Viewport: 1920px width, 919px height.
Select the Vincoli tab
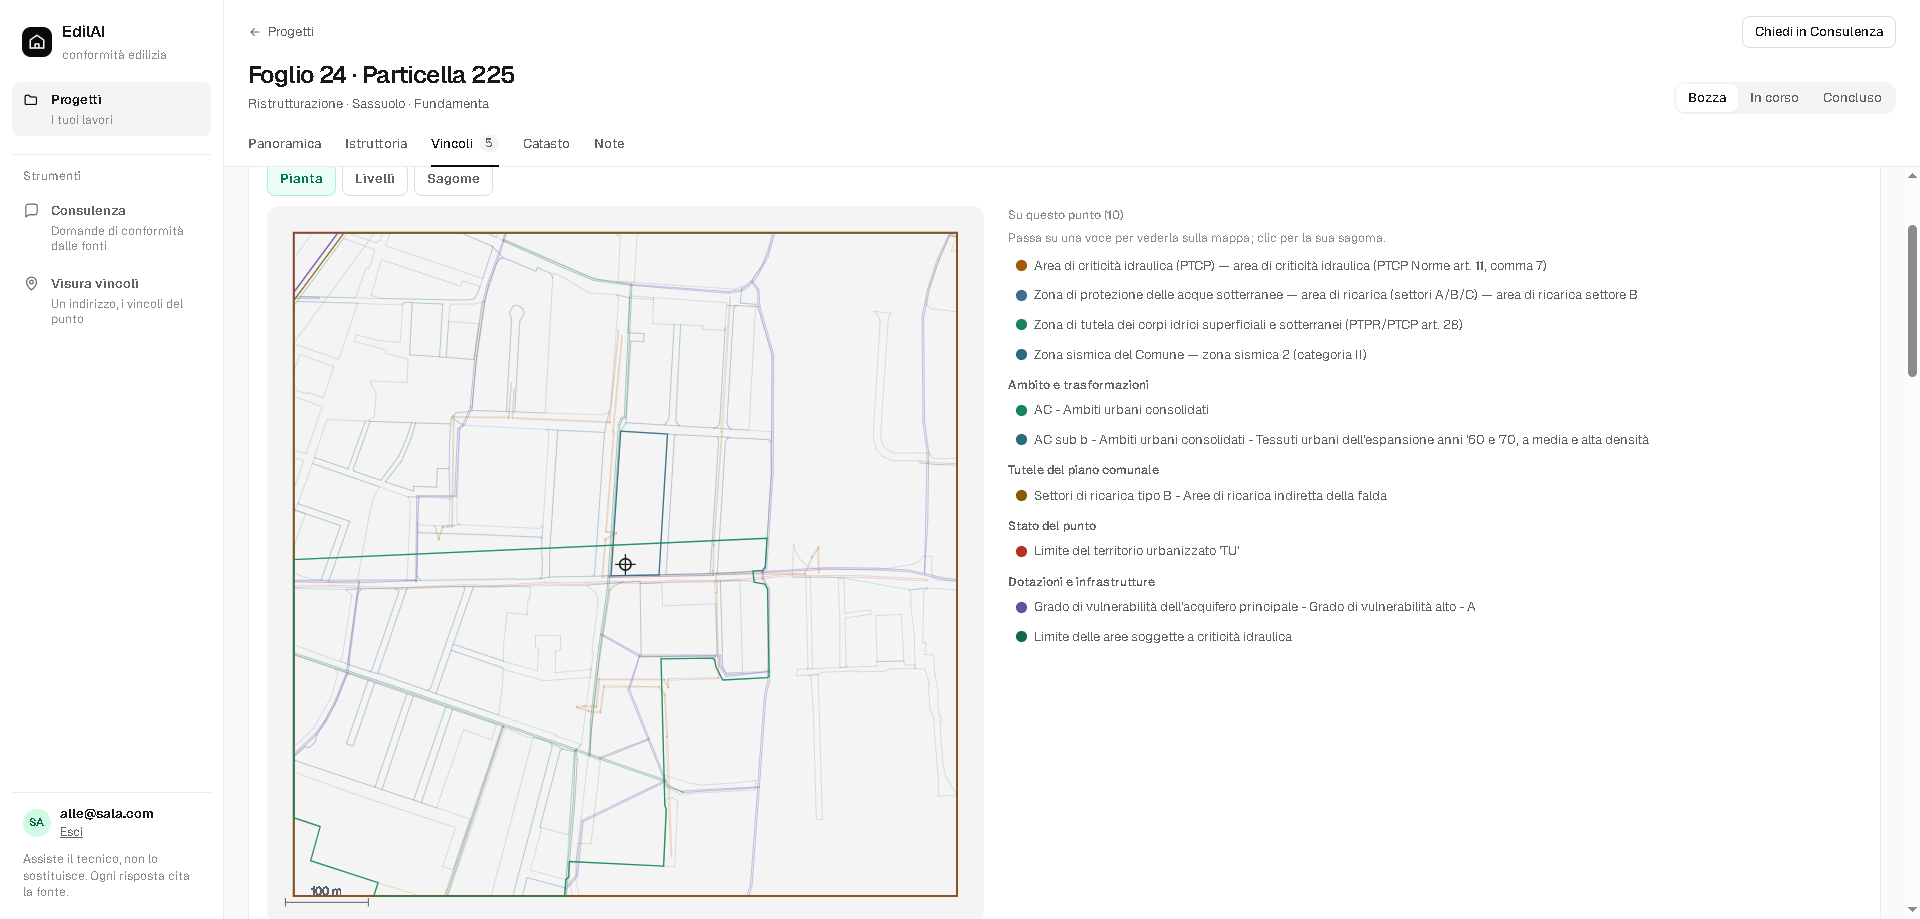coord(464,144)
